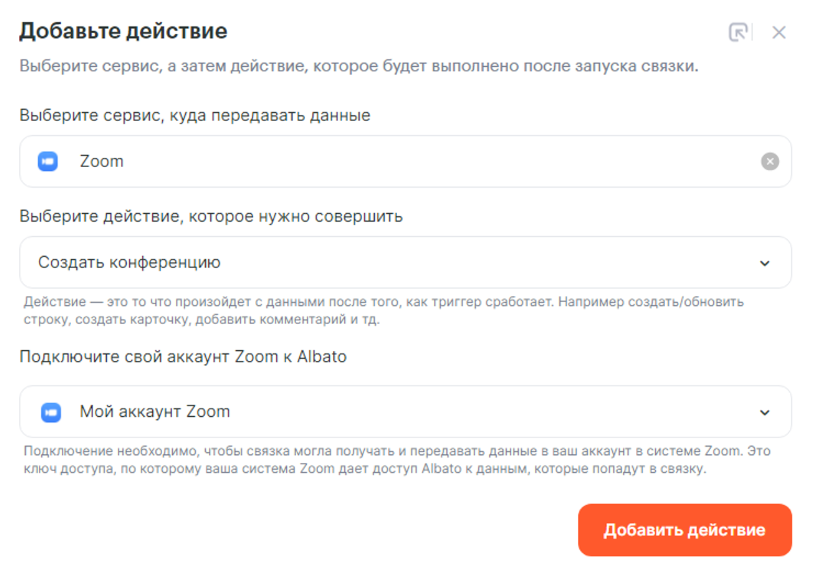The width and height of the screenshot is (830, 575).
Task: Click the subtitle starting with Выберите сервис, а затем
Action: (358, 68)
